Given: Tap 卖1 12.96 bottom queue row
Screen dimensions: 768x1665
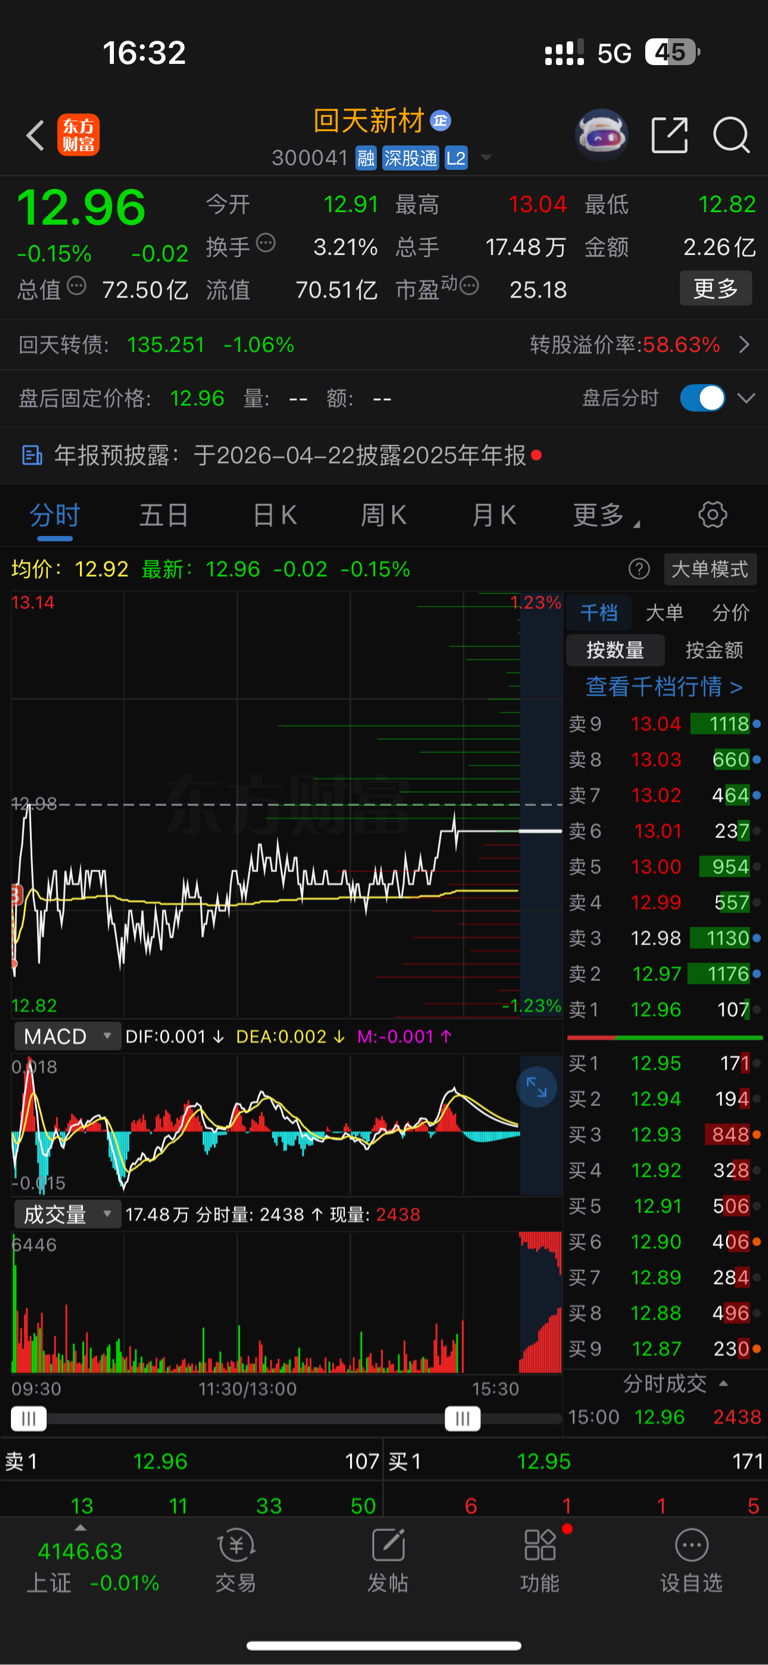Looking at the screenshot, I should point(192,1461).
